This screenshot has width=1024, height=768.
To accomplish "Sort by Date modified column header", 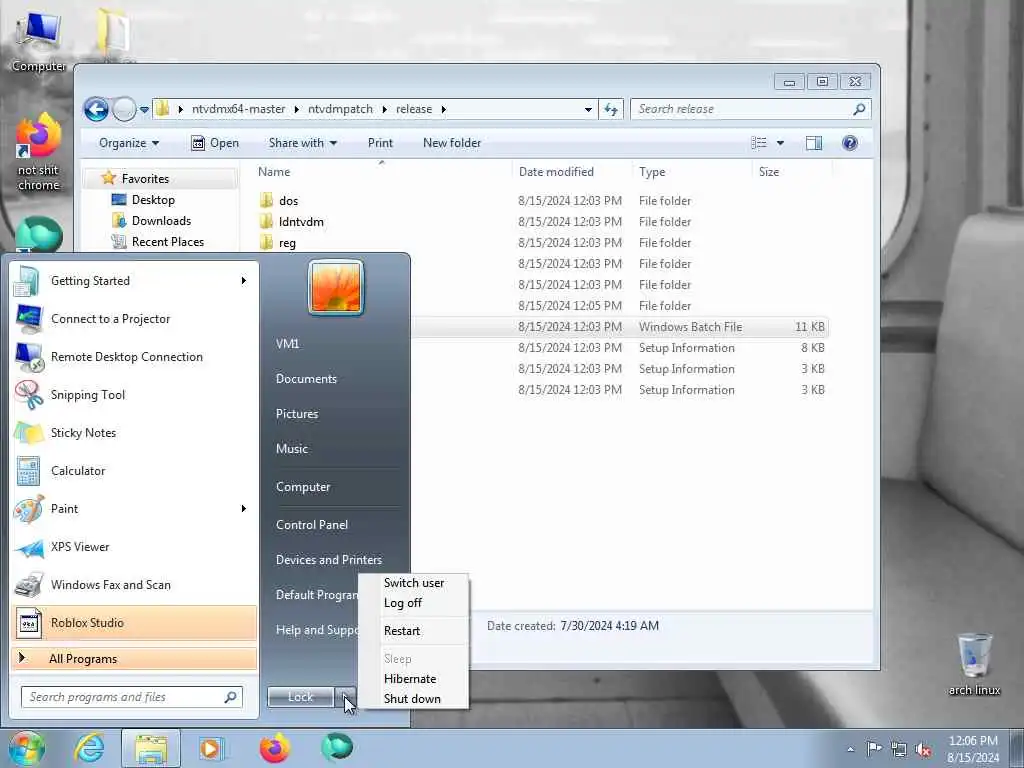I will pos(556,172).
